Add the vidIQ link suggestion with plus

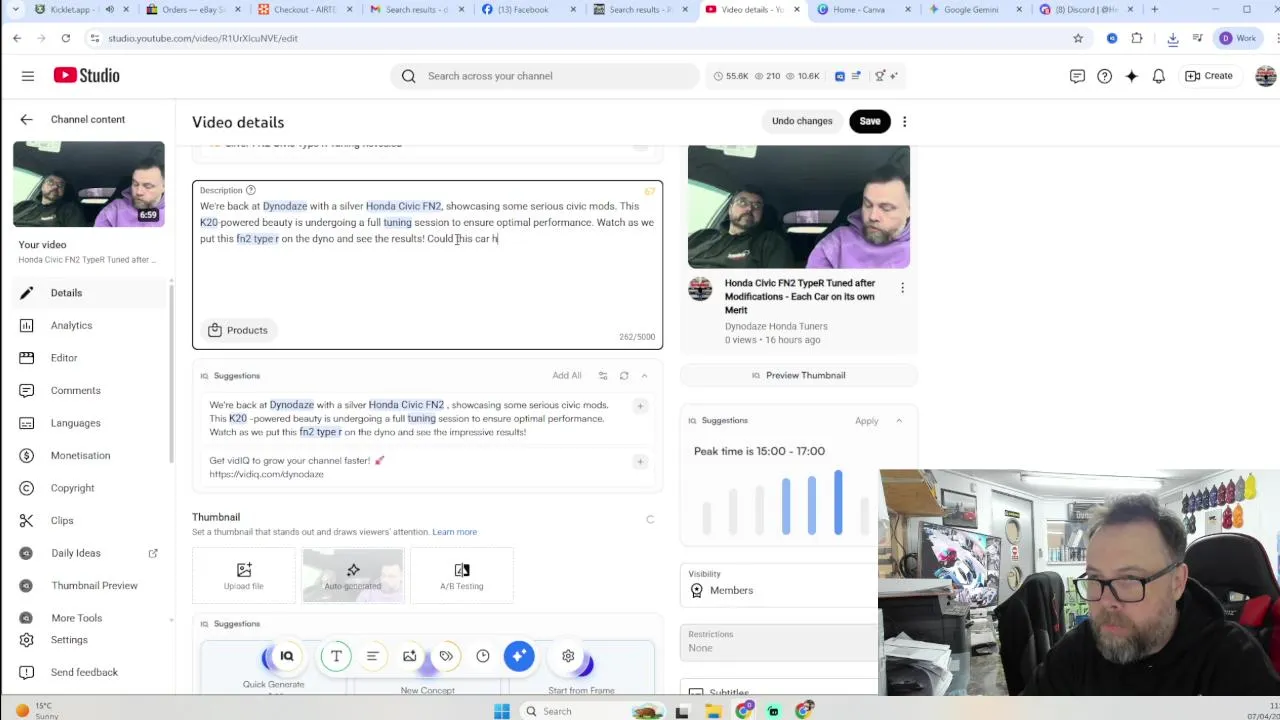point(640,462)
